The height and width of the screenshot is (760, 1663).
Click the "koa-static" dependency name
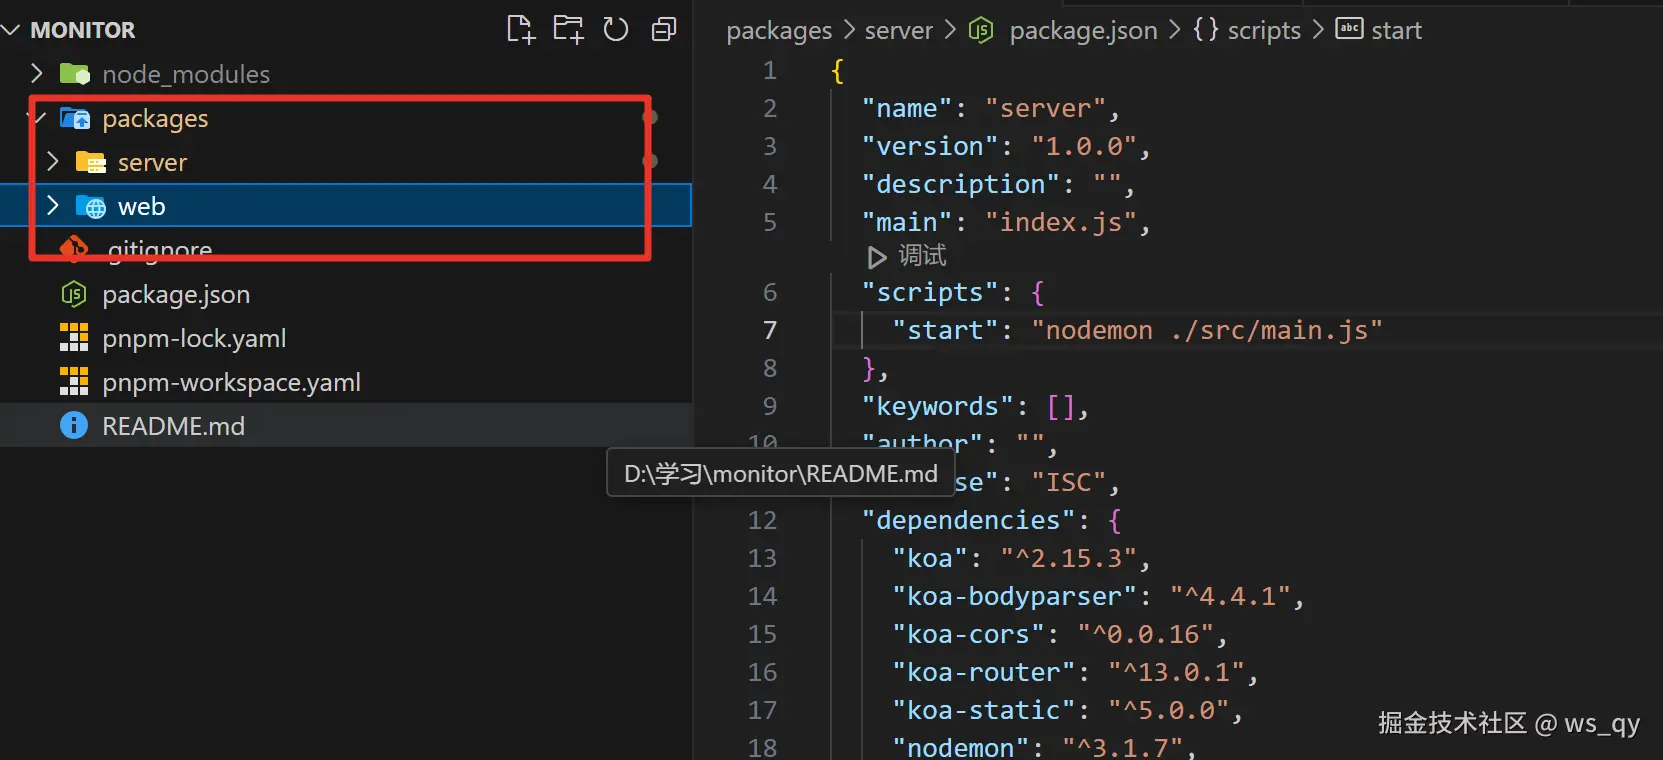tap(983, 710)
